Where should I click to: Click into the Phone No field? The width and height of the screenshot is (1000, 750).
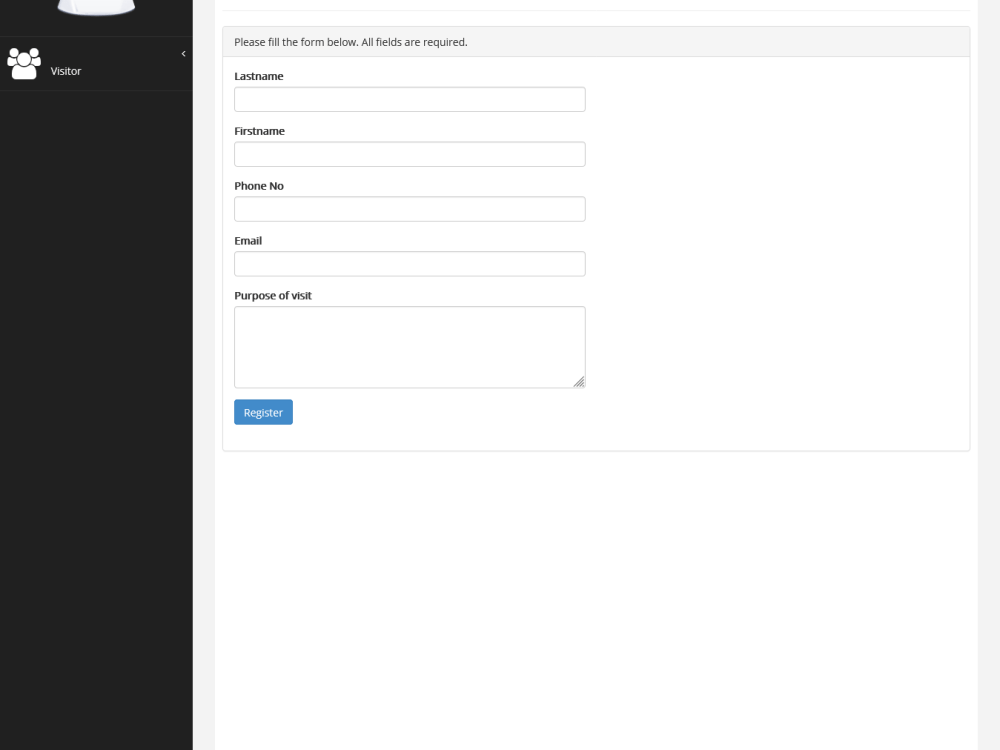click(409, 209)
